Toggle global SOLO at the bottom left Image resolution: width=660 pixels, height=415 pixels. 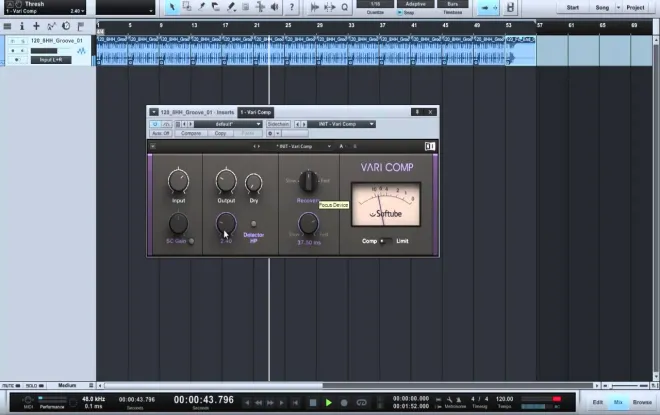[x=35, y=386]
